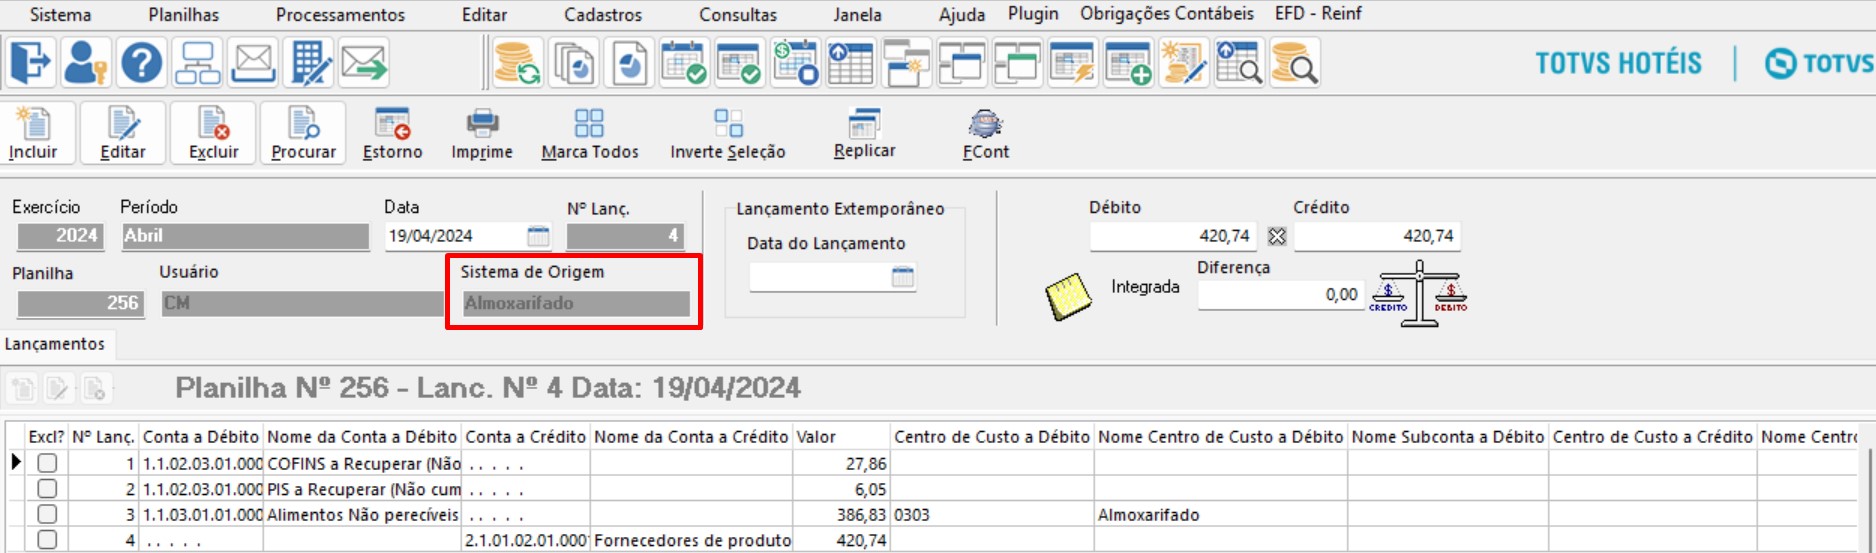Open the stacked pie chart reports icon
This screenshot has width=1876, height=553.
coord(574,63)
